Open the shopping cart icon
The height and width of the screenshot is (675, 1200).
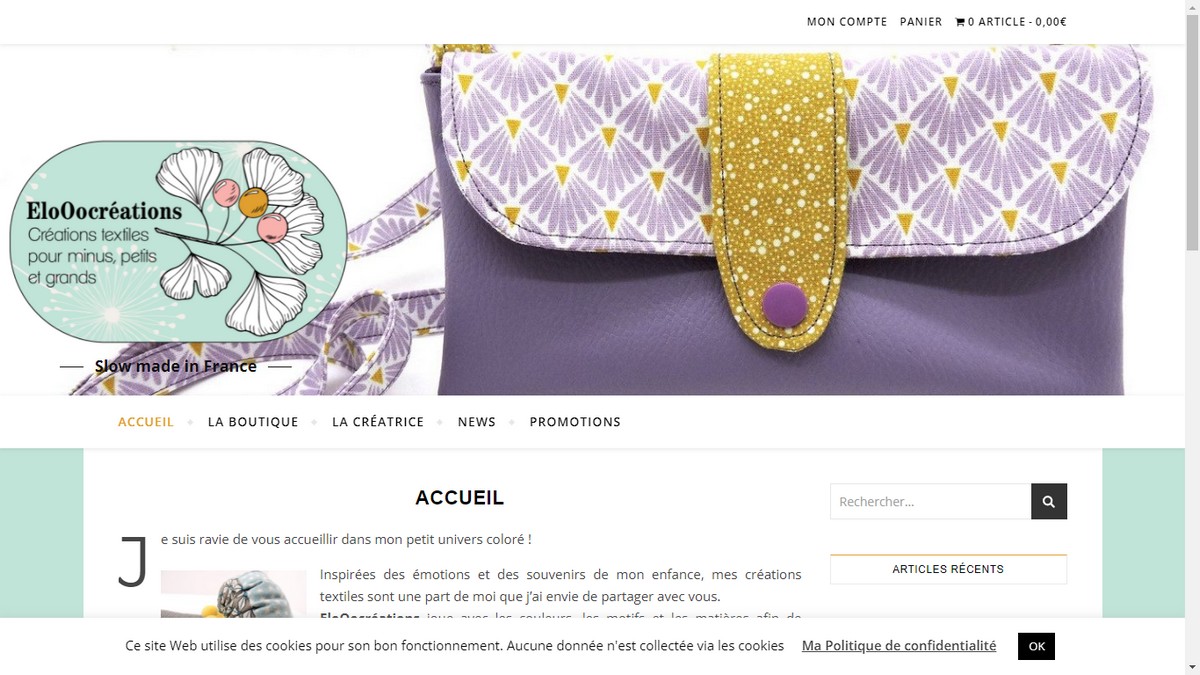coord(960,22)
